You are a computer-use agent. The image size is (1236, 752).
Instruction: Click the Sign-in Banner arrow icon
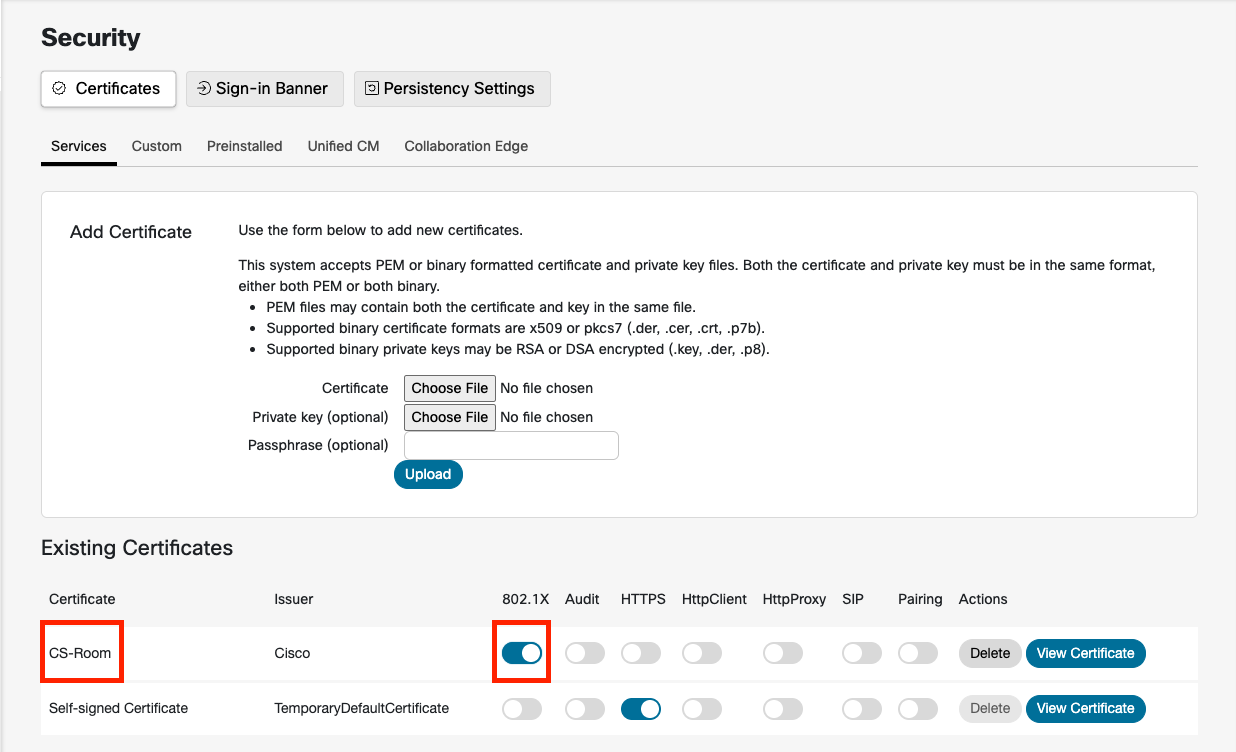(204, 88)
